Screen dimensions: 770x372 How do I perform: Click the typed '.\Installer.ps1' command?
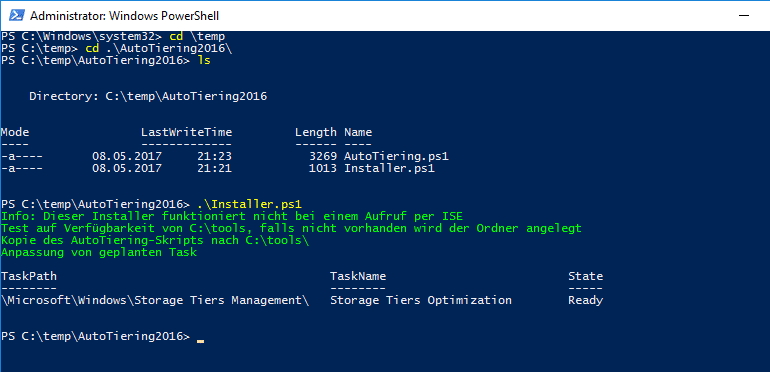pyautogui.click(x=249, y=204)
